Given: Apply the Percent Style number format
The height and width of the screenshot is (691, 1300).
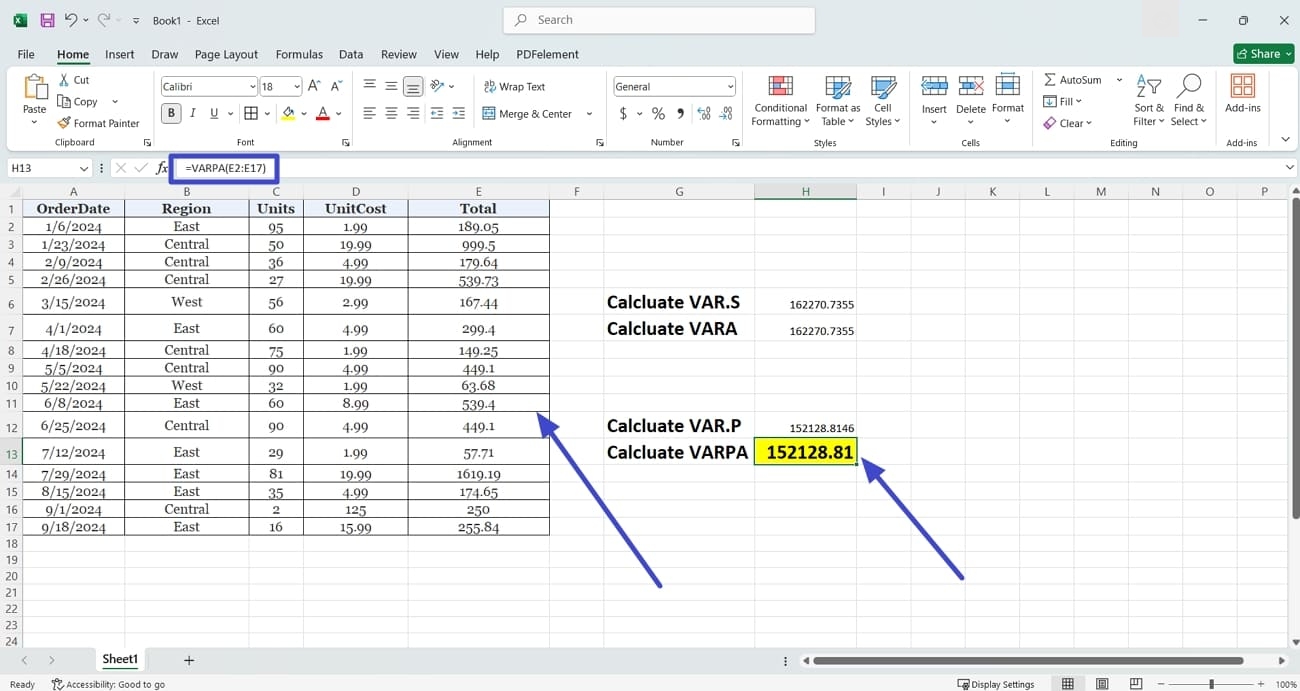Looking at the screenshot, I should [657, 114].
